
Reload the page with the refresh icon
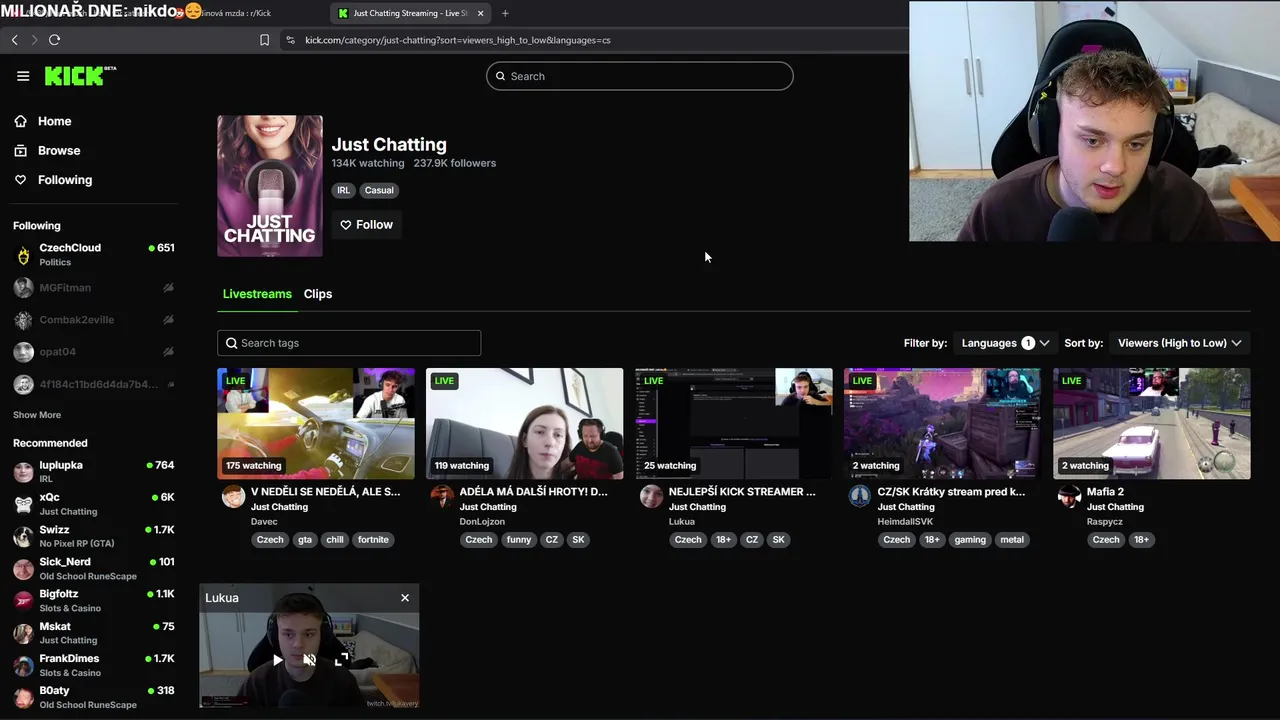click(55, 40)
